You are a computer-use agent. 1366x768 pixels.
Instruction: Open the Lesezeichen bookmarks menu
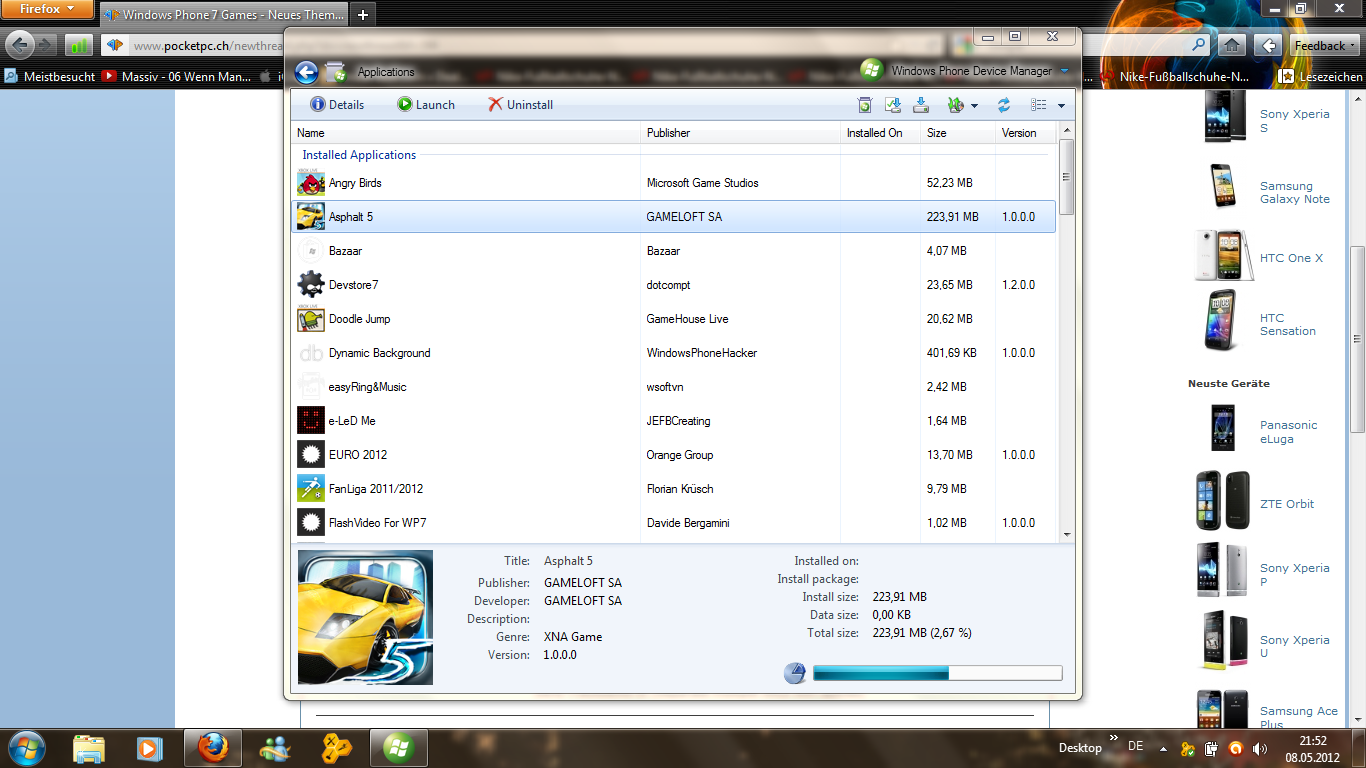coord(1321,76)
